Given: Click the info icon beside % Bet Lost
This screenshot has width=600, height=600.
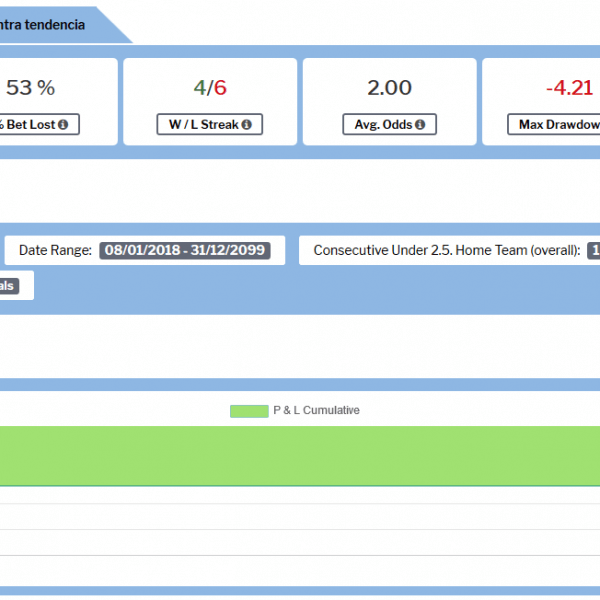Looking at the screenshot, I should click(x=63, y=125).
